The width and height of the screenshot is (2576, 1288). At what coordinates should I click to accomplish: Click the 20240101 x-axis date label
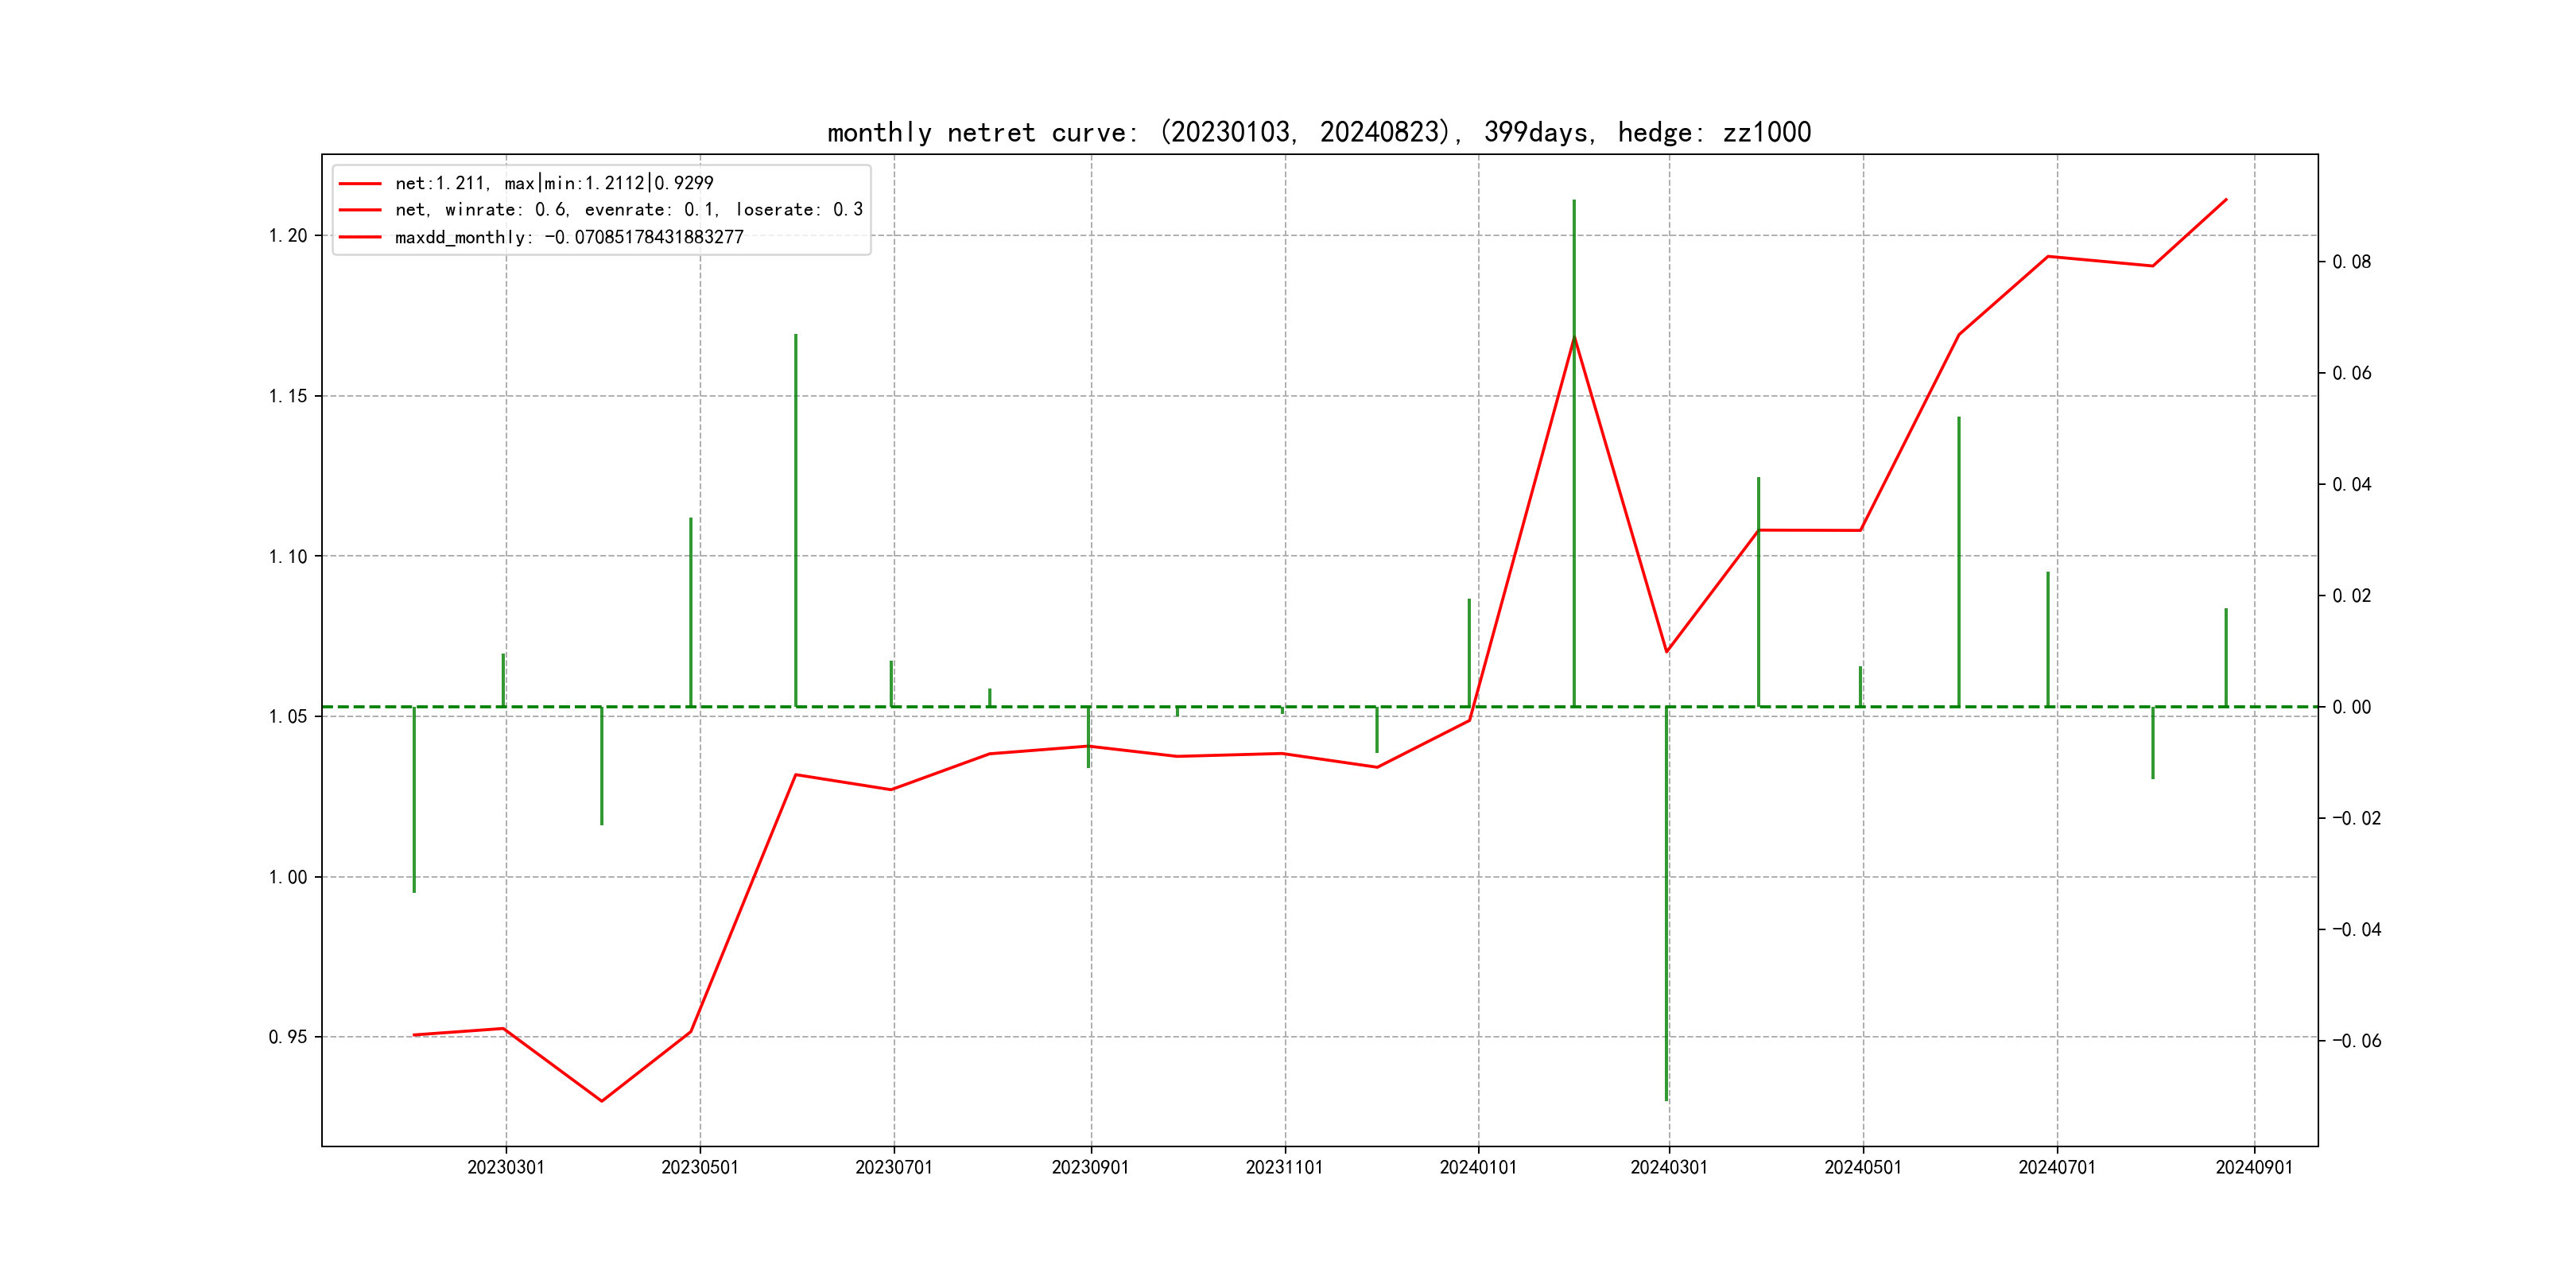coord(1478,1167)
